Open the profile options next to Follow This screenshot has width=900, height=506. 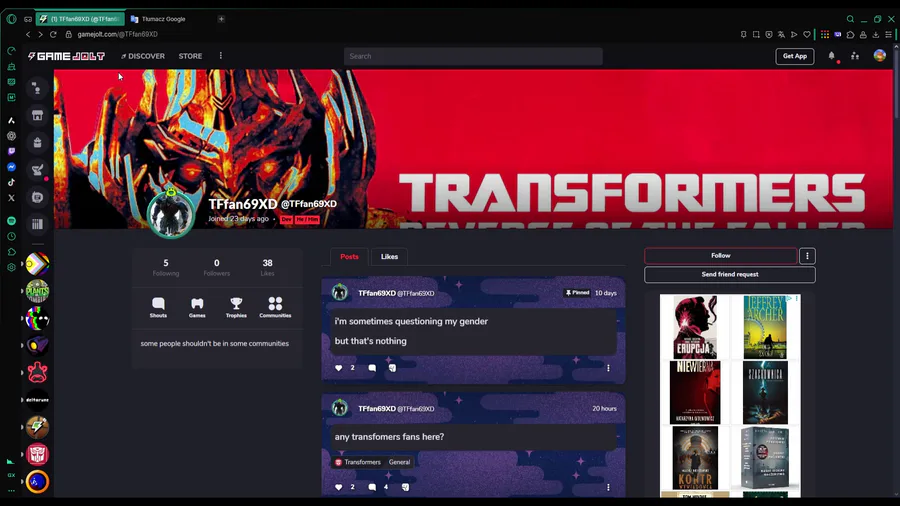click(x=807, y=256)
